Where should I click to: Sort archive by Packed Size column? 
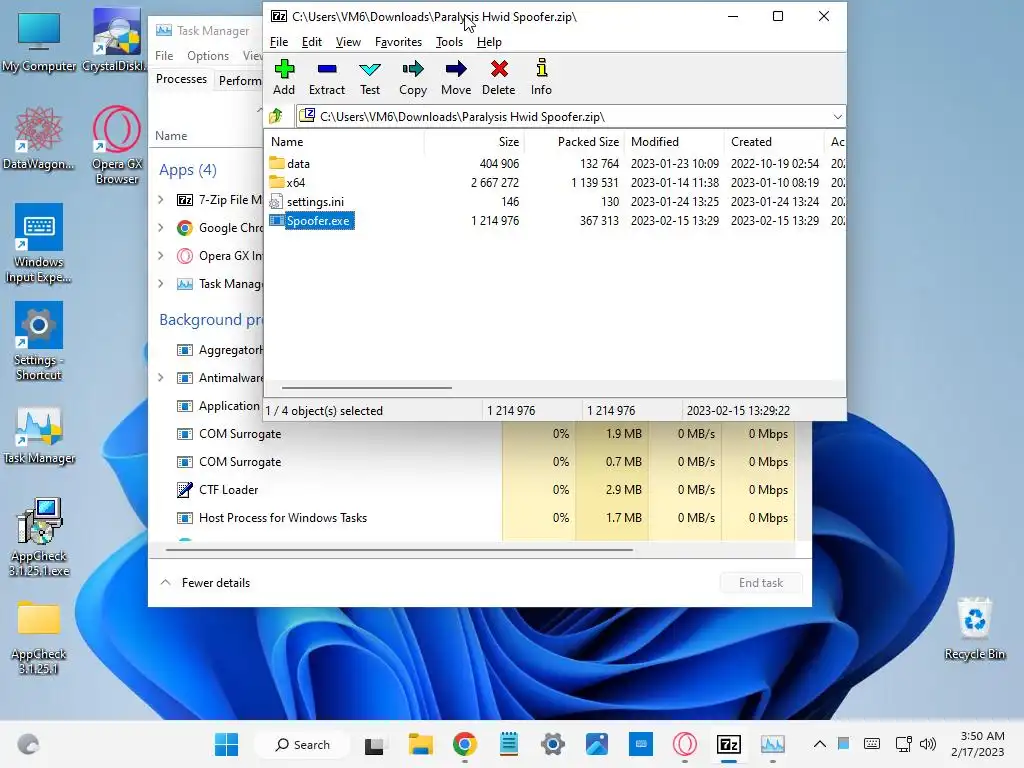pyautogui.click(x=575, y=142)
